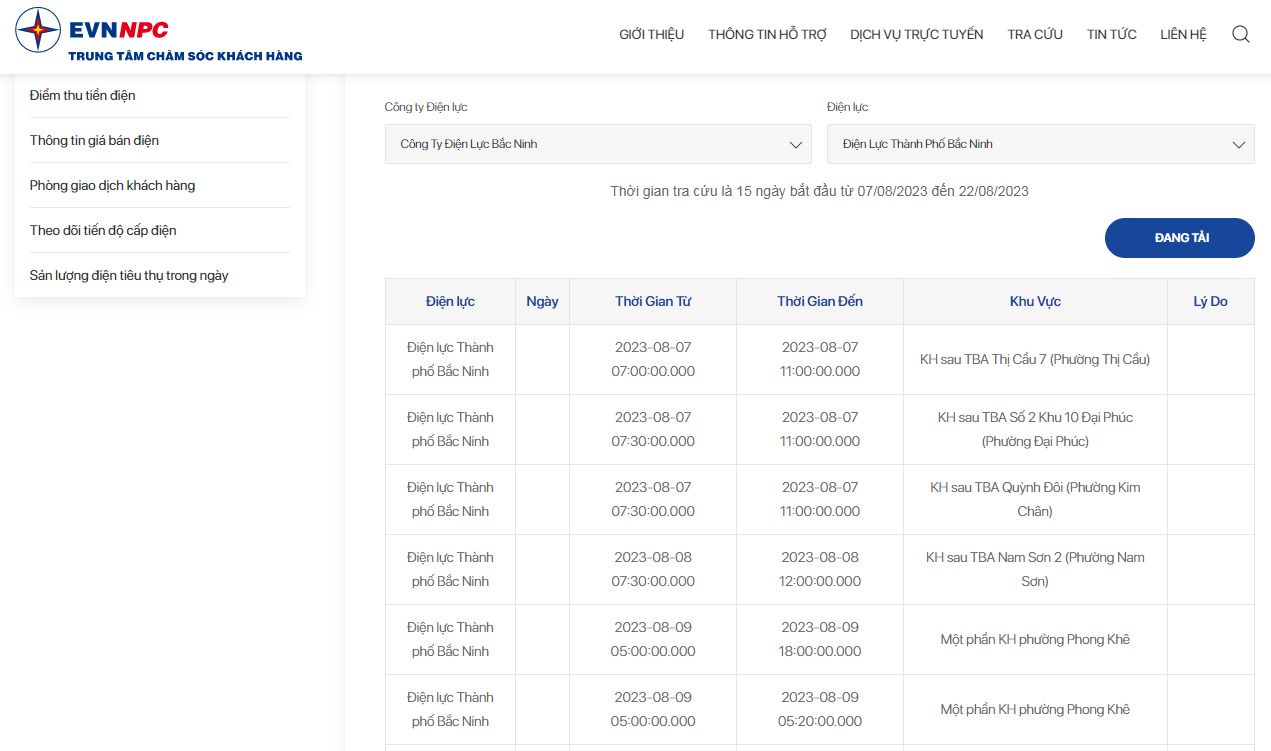Open Dịch Vụ Trực Tuyến menu
This screenshot has width=1271, height=751.
pyautogui.click(x=917, y=34)
